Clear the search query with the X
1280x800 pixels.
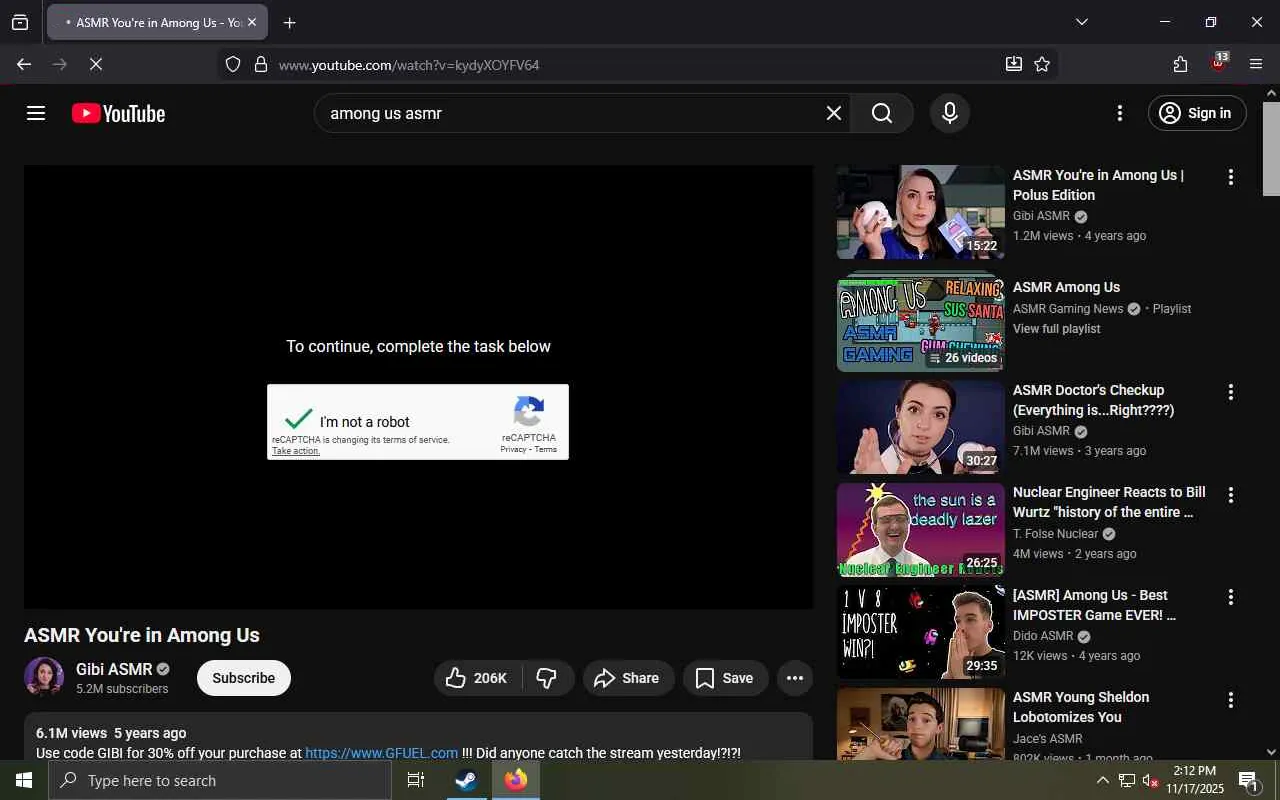pos(834,113)
